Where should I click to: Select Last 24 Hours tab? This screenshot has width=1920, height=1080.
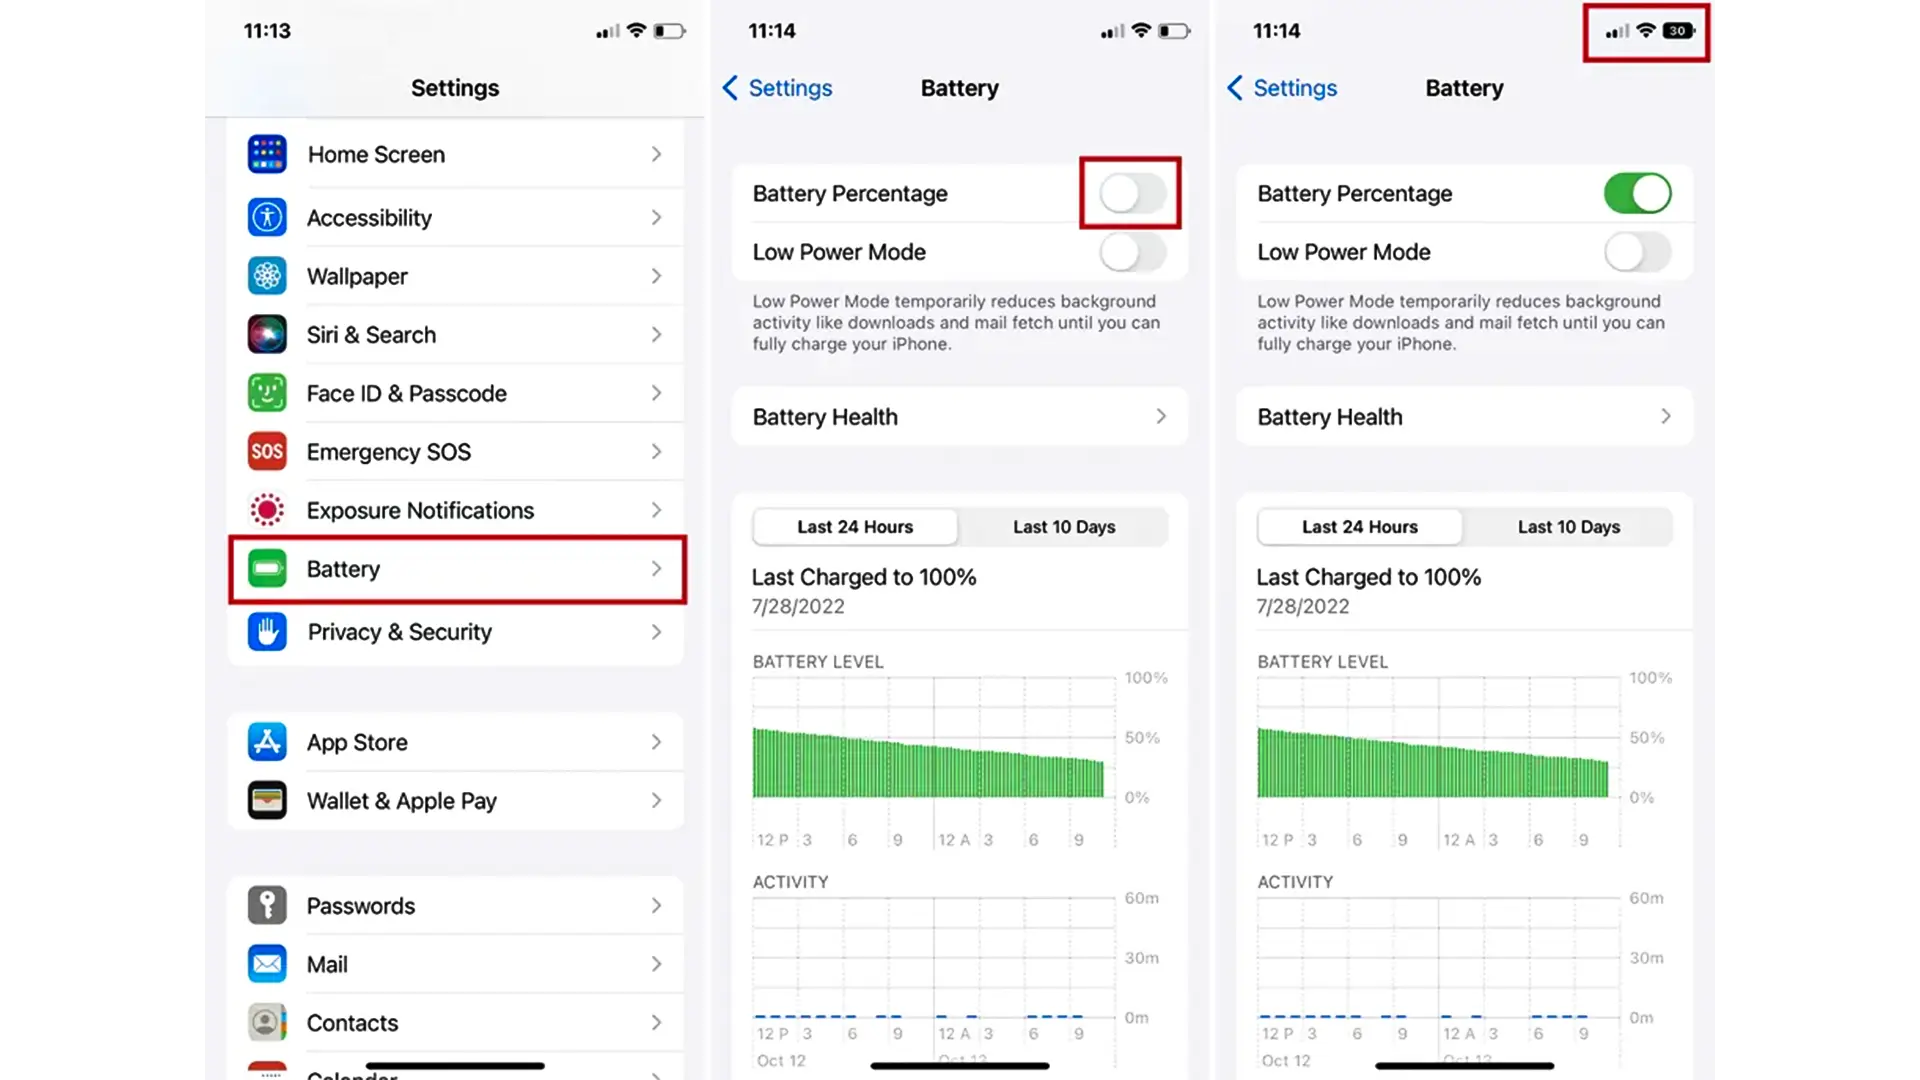click(855, 526)
